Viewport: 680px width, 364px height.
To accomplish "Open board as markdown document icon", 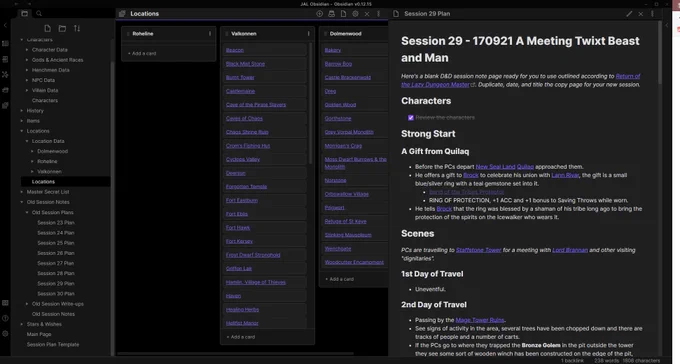I will [343, 14].
